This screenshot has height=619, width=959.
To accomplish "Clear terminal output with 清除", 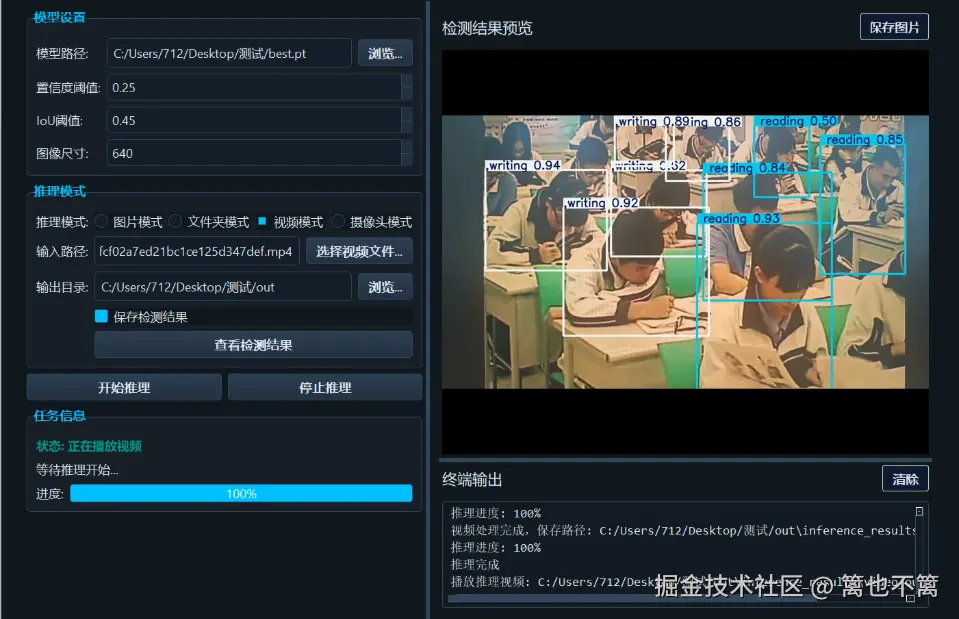I will coord(905,479).
